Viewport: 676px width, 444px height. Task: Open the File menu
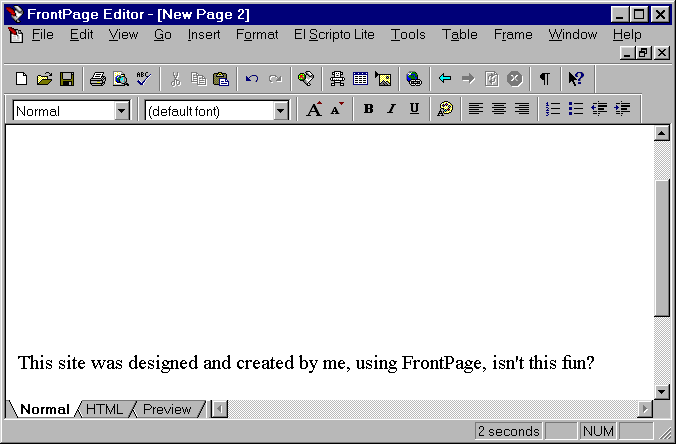pos(43,34)
